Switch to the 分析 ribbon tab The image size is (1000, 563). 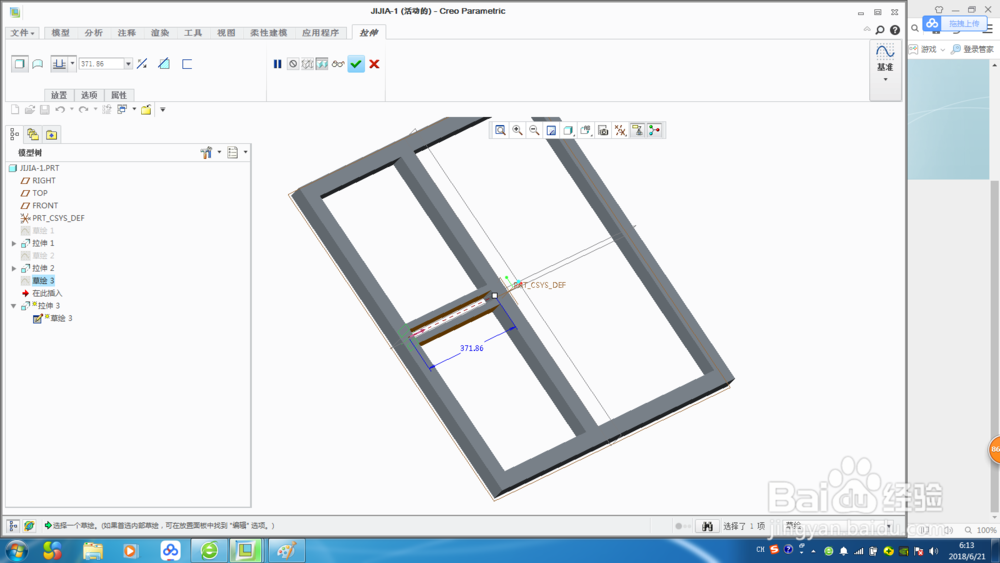click(94, 33)
